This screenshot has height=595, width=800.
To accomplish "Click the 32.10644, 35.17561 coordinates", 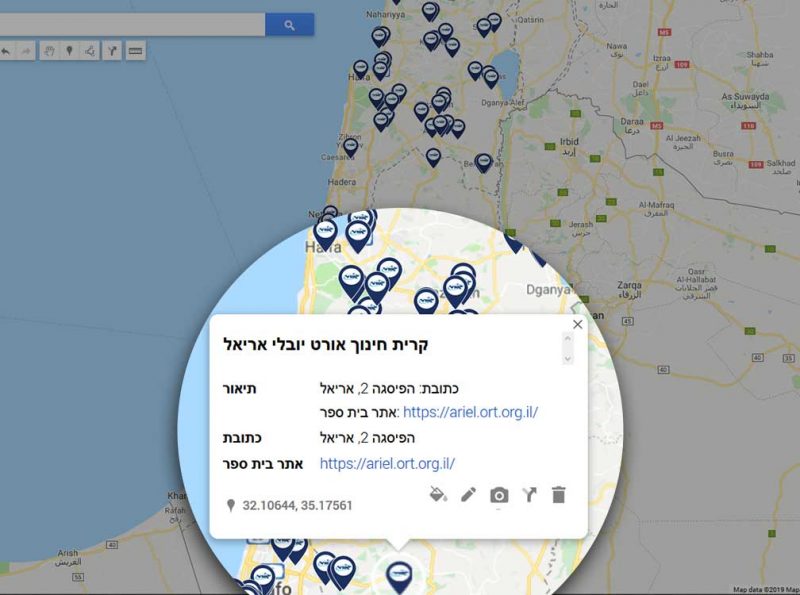I will [297, 505].
